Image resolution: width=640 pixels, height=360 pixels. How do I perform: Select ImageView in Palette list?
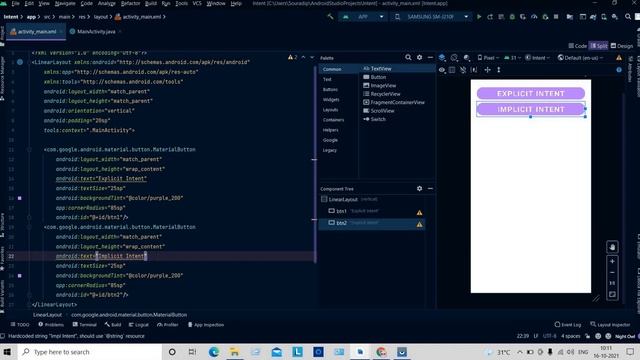379,86
